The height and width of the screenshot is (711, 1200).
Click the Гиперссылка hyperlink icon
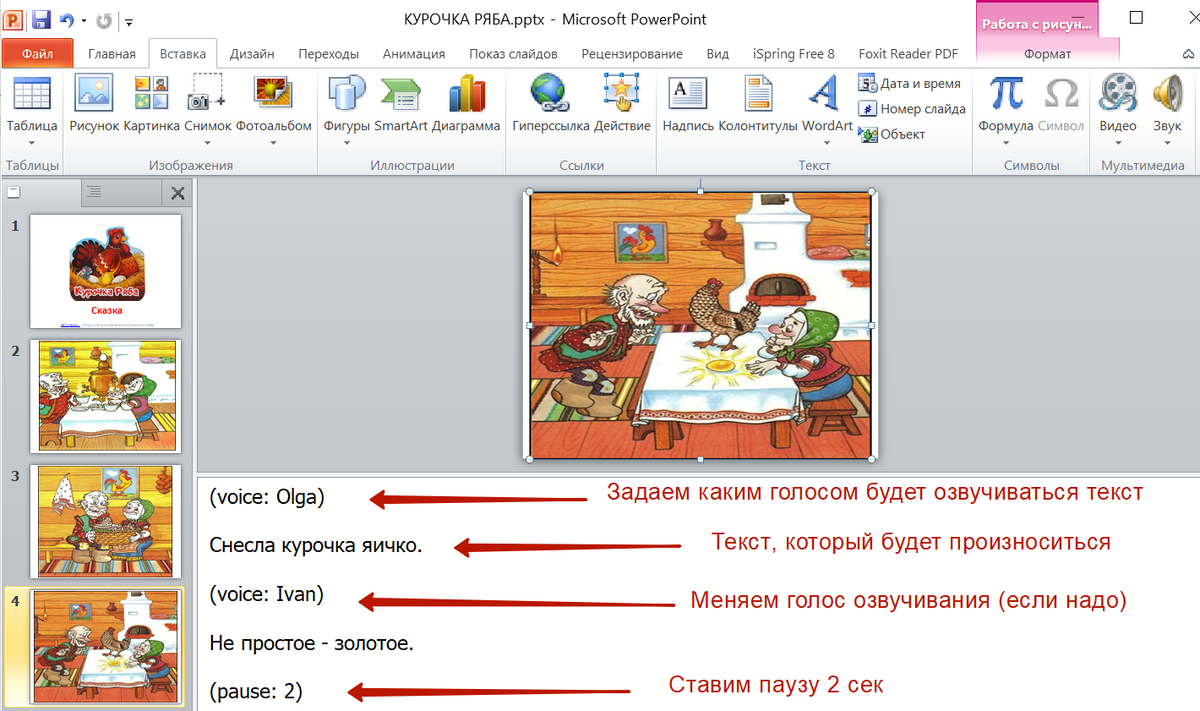(550, 94)
